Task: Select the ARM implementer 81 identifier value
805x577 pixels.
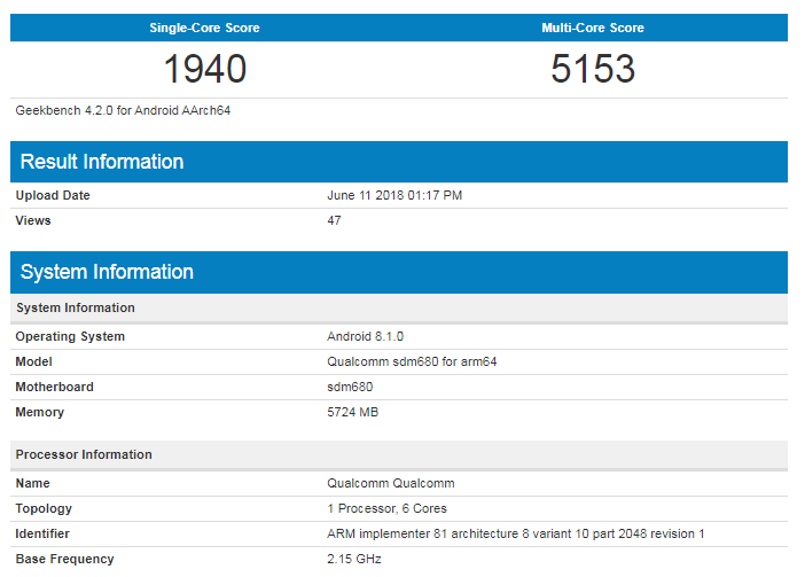Action: pos(515,533)
